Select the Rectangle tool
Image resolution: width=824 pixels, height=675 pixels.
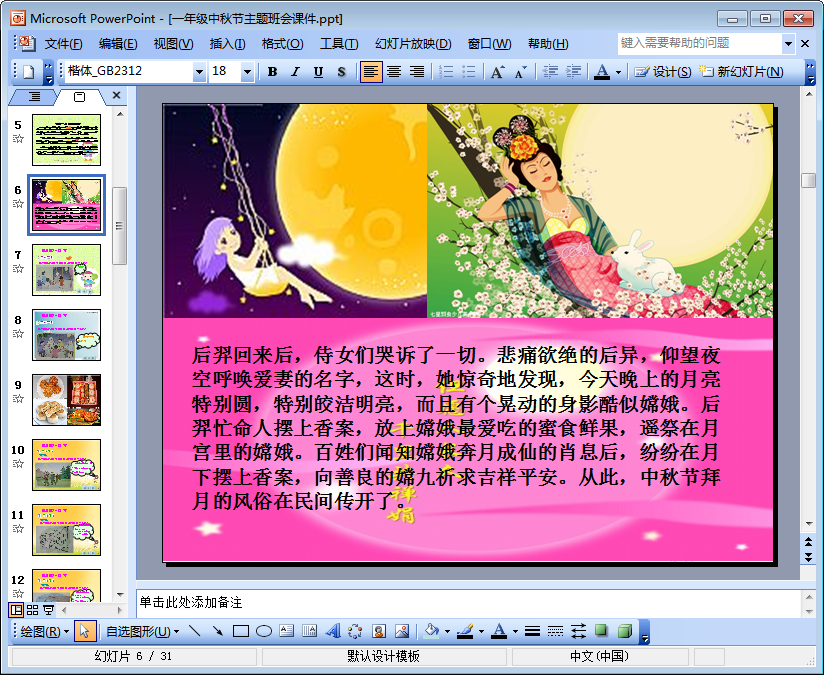click(x=241, y=631)
